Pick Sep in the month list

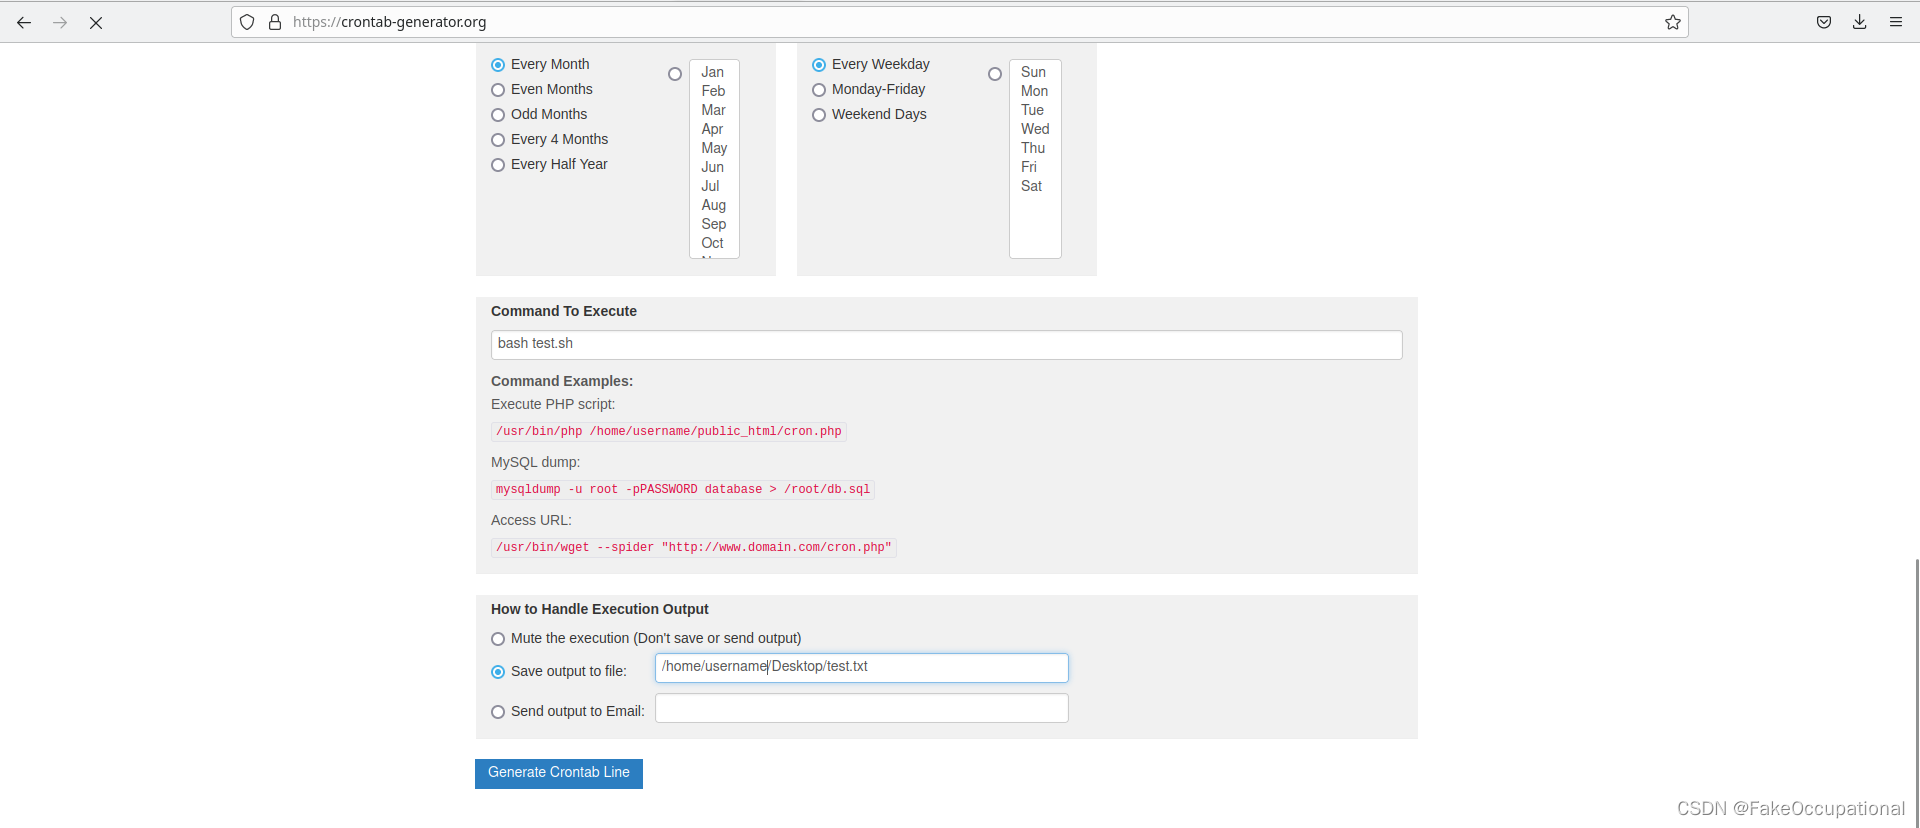(x=713, y=224)
